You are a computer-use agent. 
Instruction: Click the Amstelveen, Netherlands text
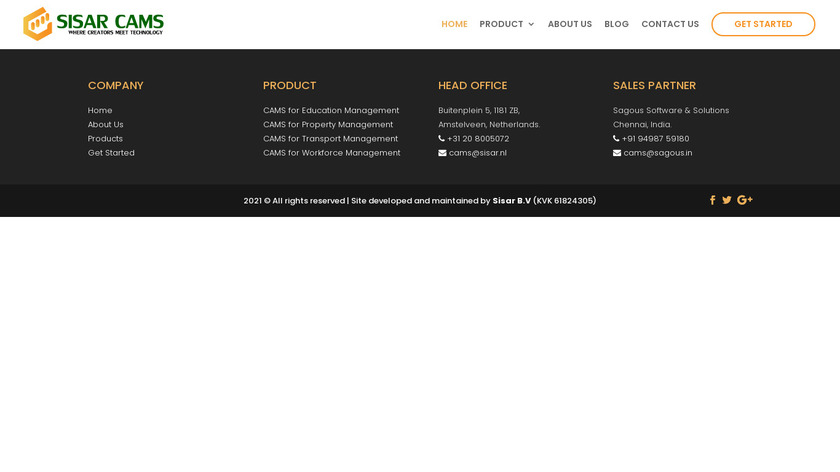point(489,124)
